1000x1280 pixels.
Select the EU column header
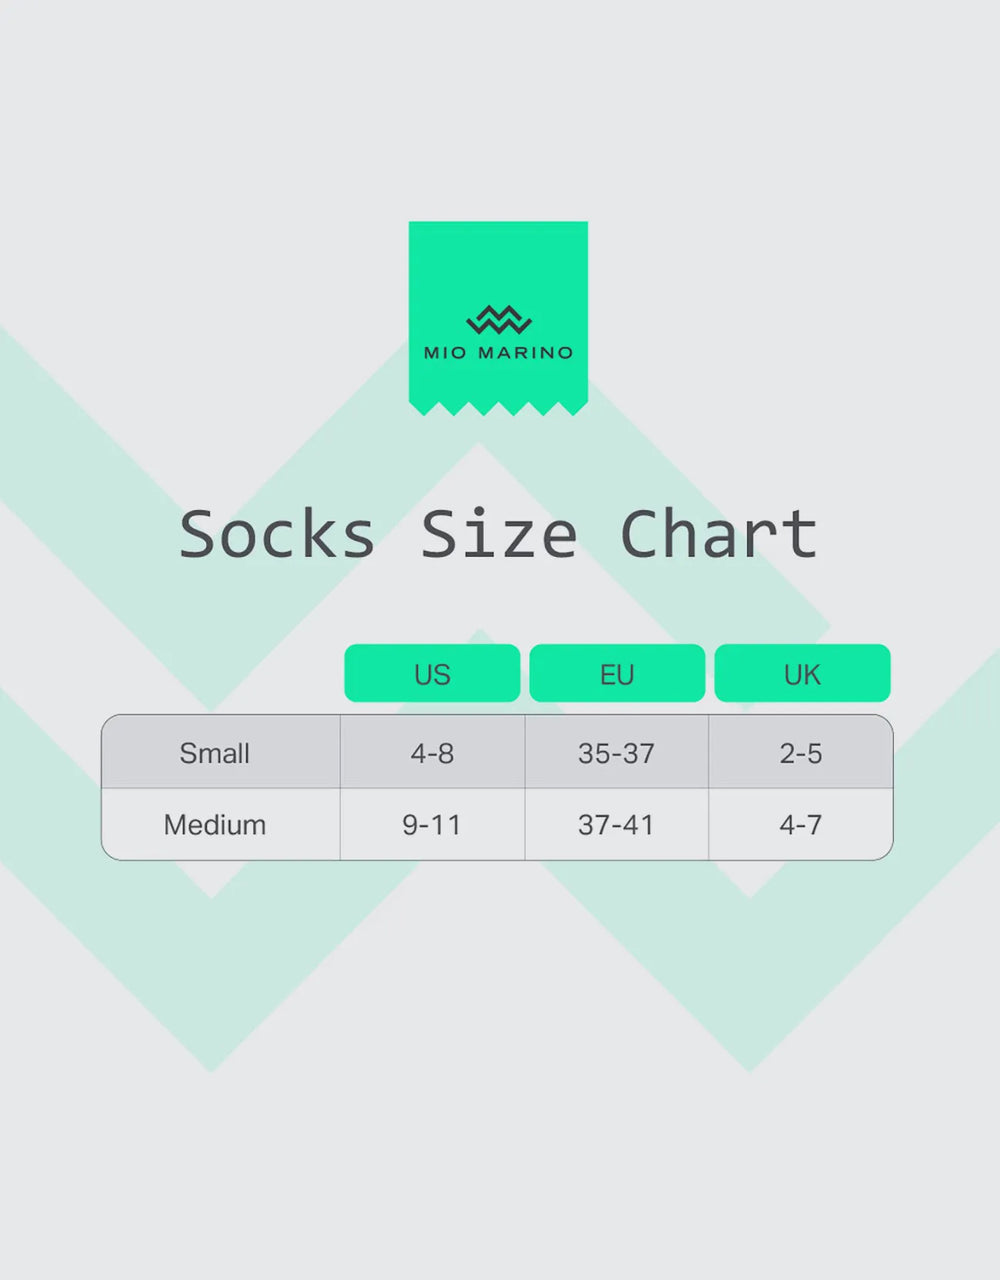click(x=617, y=673)
